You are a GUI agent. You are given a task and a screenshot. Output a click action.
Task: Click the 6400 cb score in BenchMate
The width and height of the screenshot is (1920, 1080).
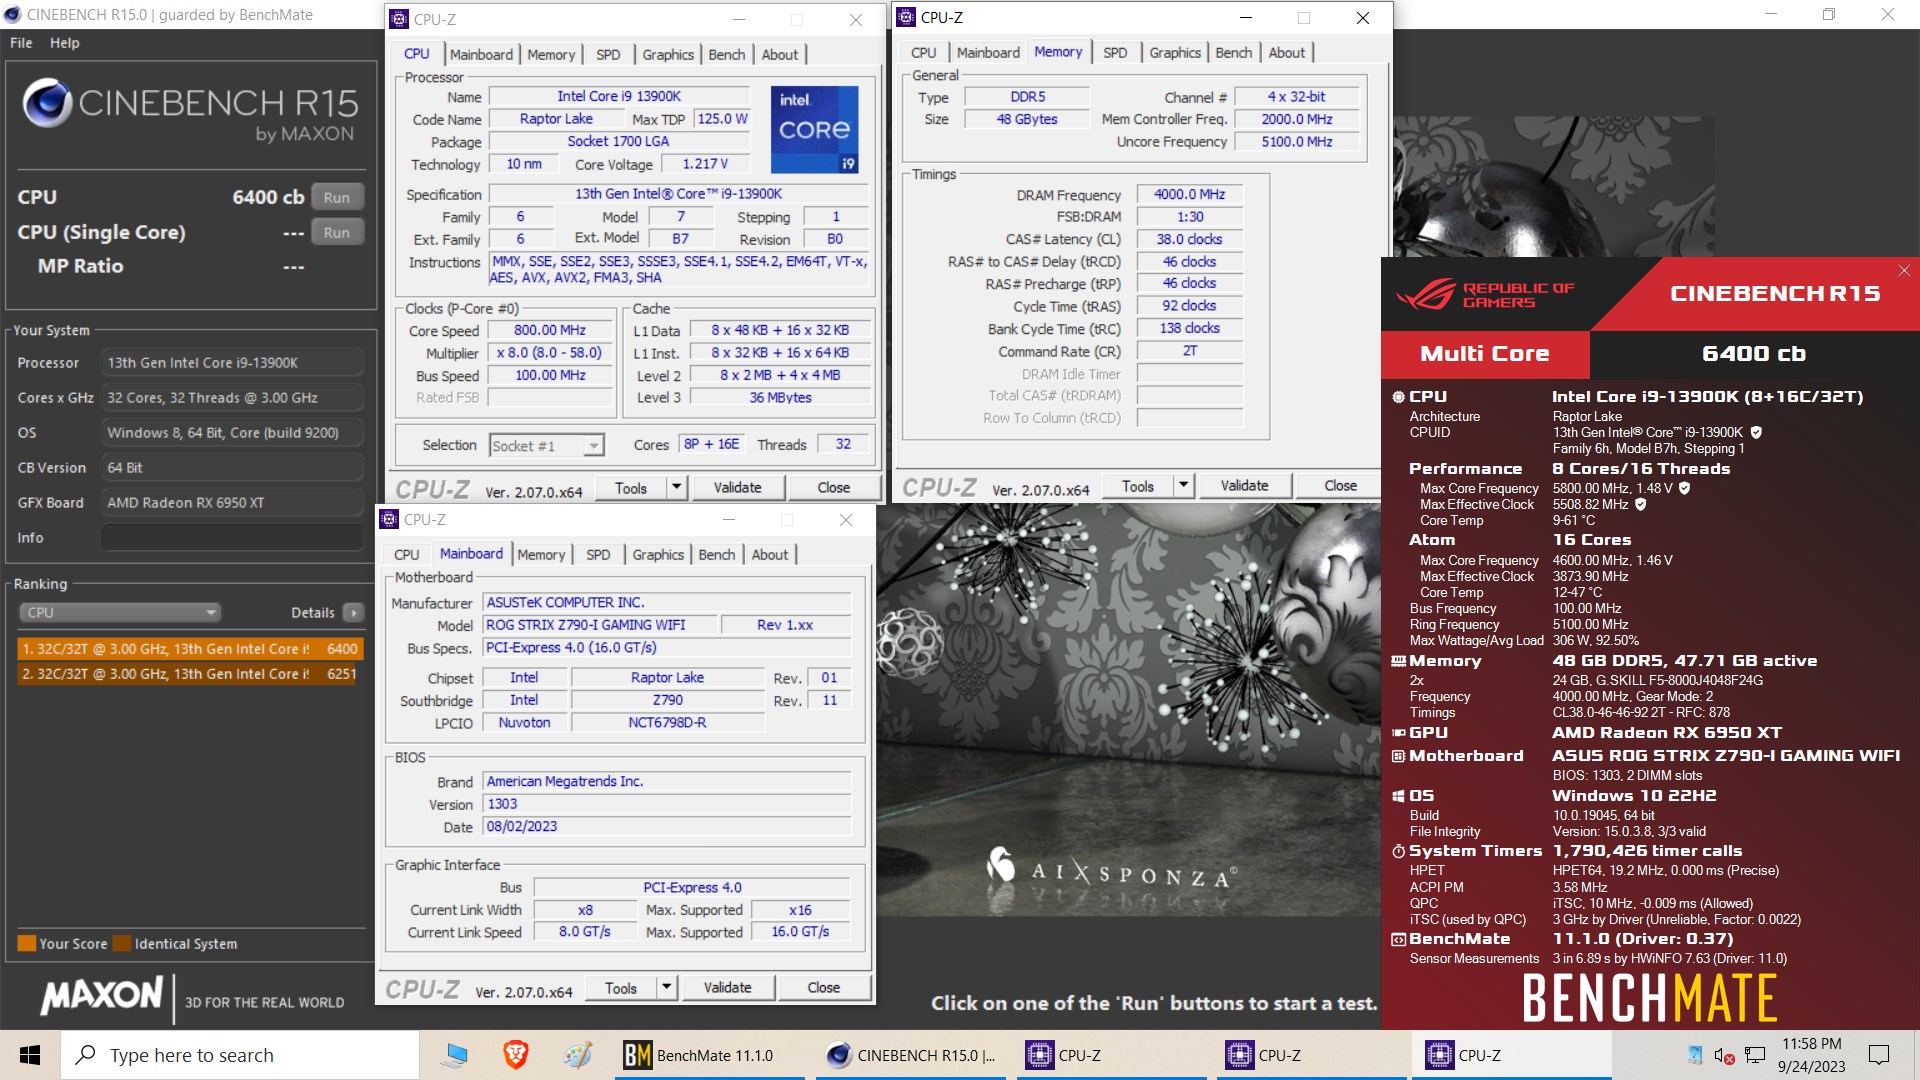[1754, 354]
